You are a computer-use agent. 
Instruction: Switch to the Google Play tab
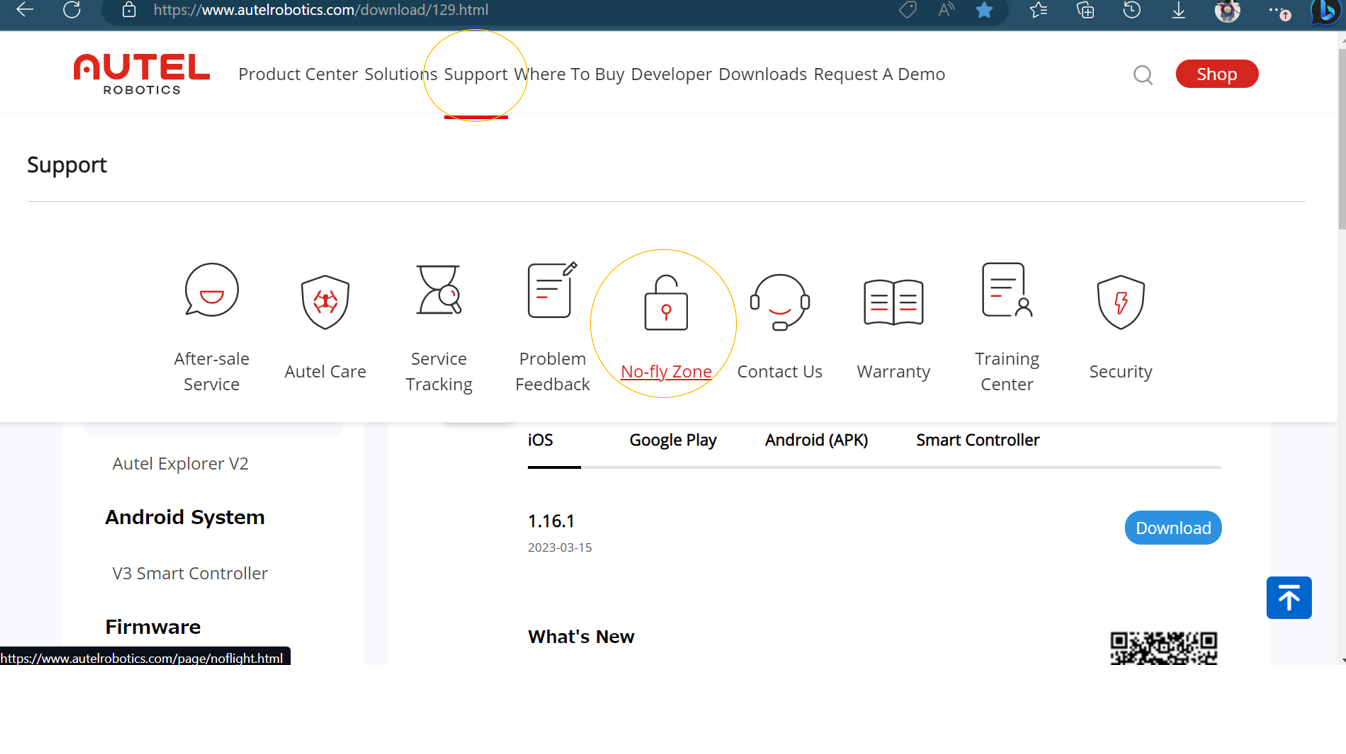coord(673,440)
